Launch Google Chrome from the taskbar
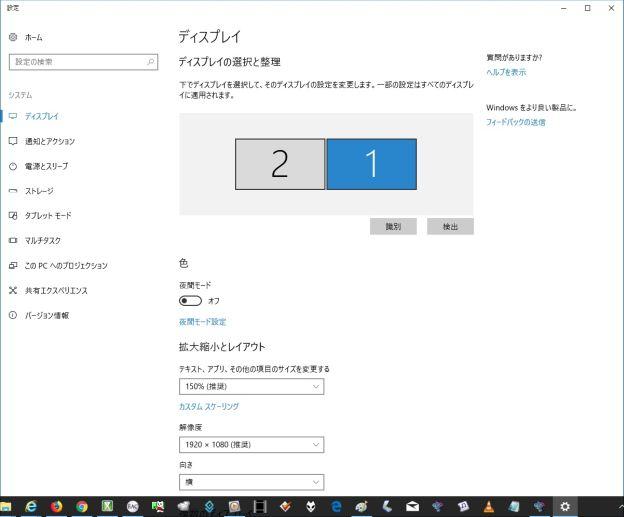Viewport: 624px width, 517px height. (82, 506)
